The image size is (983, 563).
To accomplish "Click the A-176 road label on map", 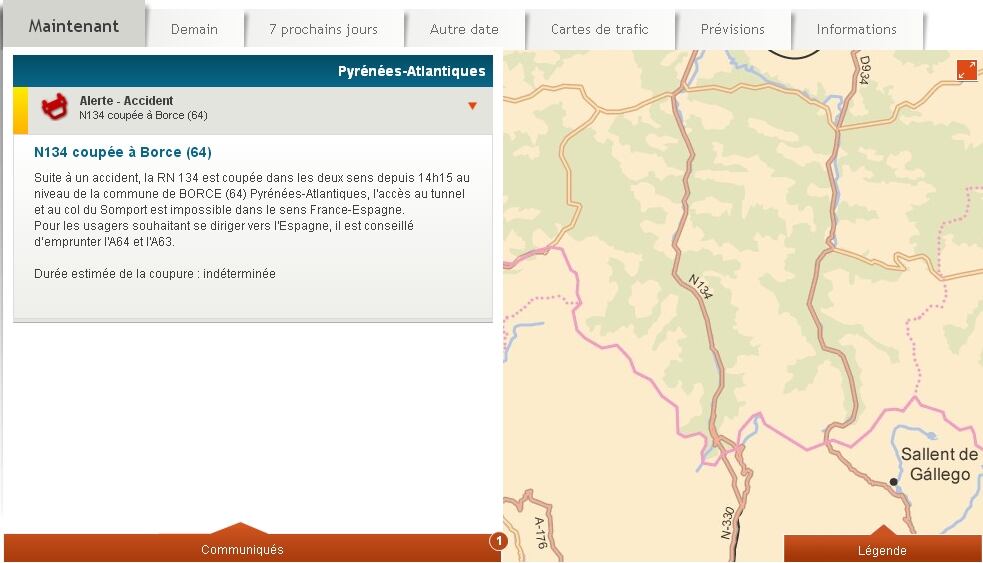I will tap(541, 533).
